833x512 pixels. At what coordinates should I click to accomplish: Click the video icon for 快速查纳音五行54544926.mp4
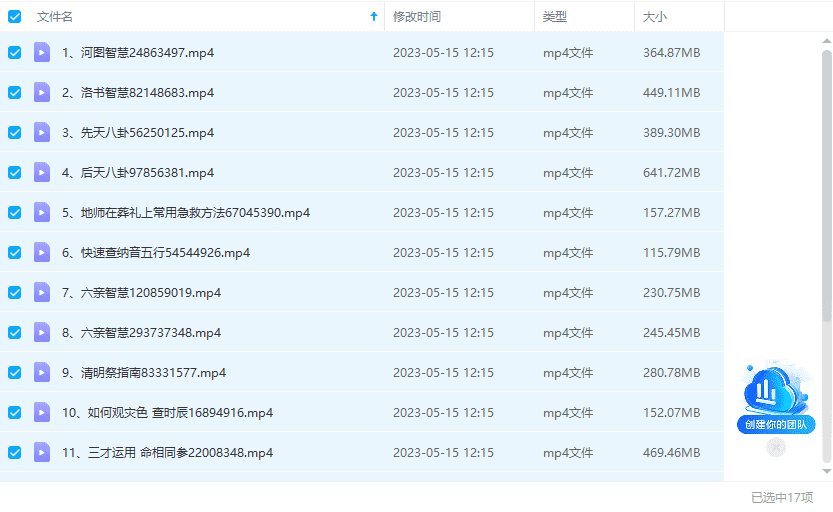42,252
